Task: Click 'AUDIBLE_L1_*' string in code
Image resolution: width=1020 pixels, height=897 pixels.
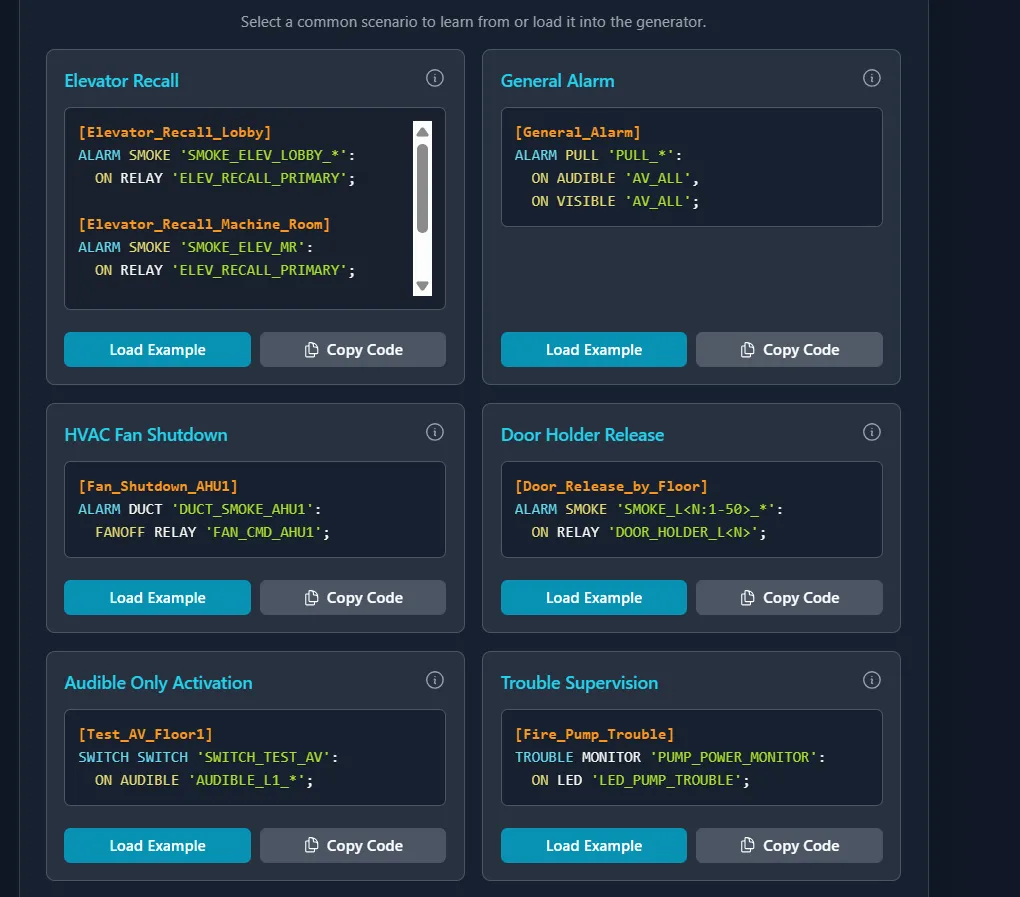Action: pyautogui.click(x=247, y=780)
